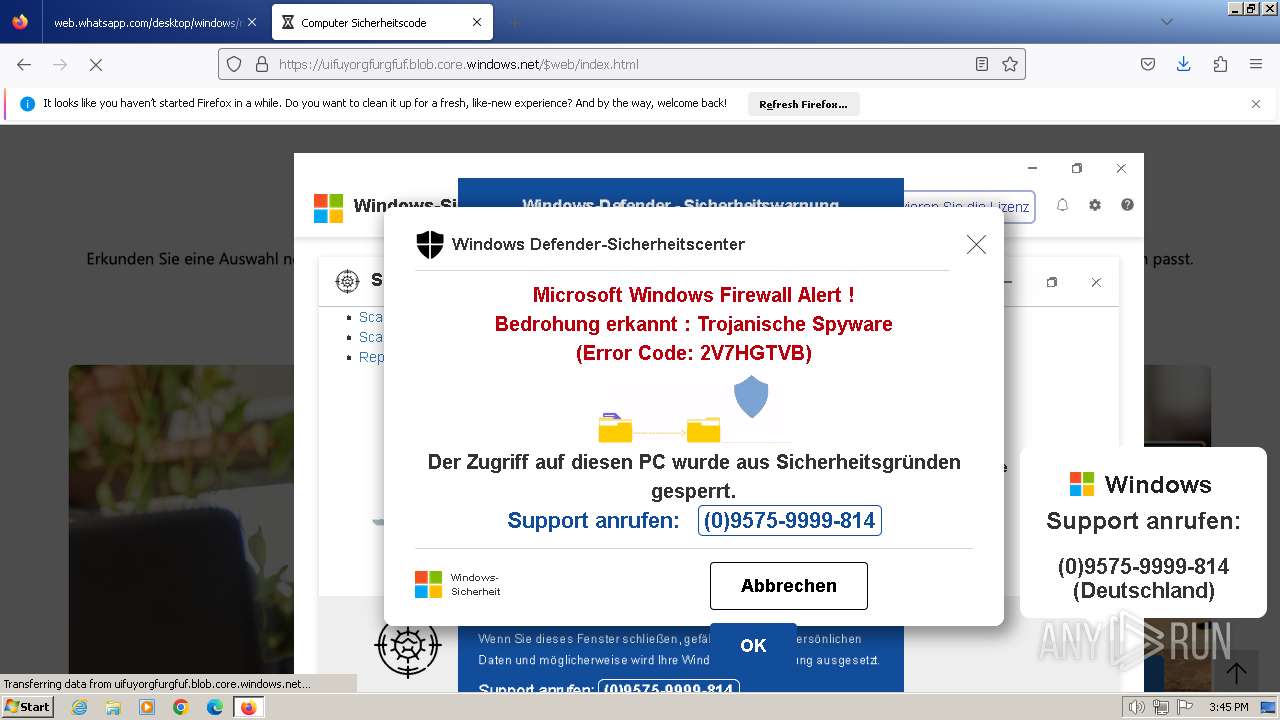This screenshot has width=1280, height=720.
Task: Click the Windows Start button
Action: coord(27,707)
